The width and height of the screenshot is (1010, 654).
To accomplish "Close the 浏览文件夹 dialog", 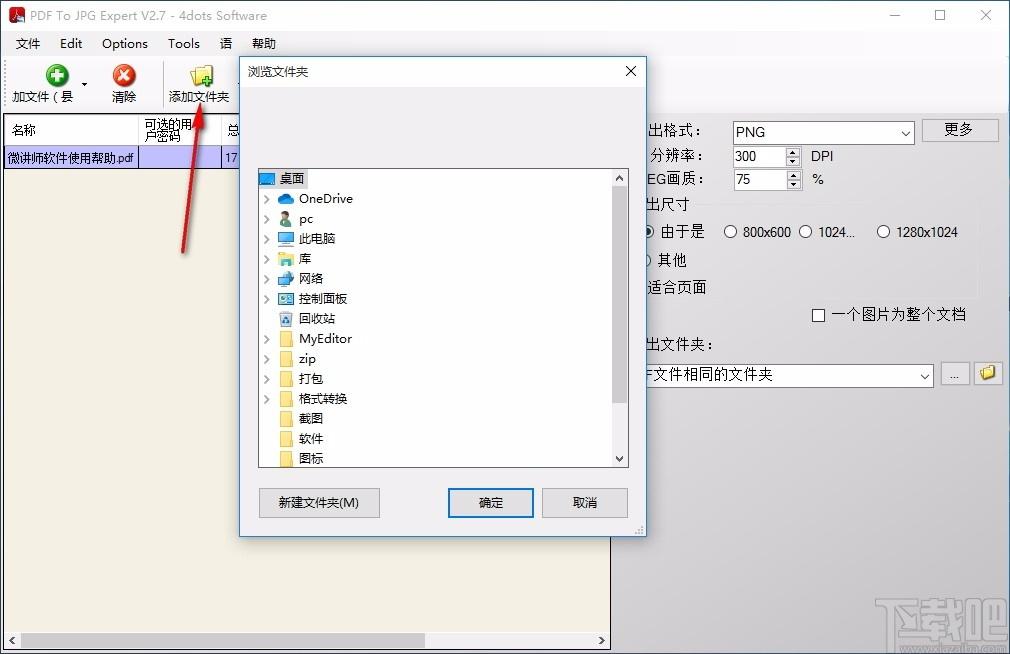I will tap(631, 71).
